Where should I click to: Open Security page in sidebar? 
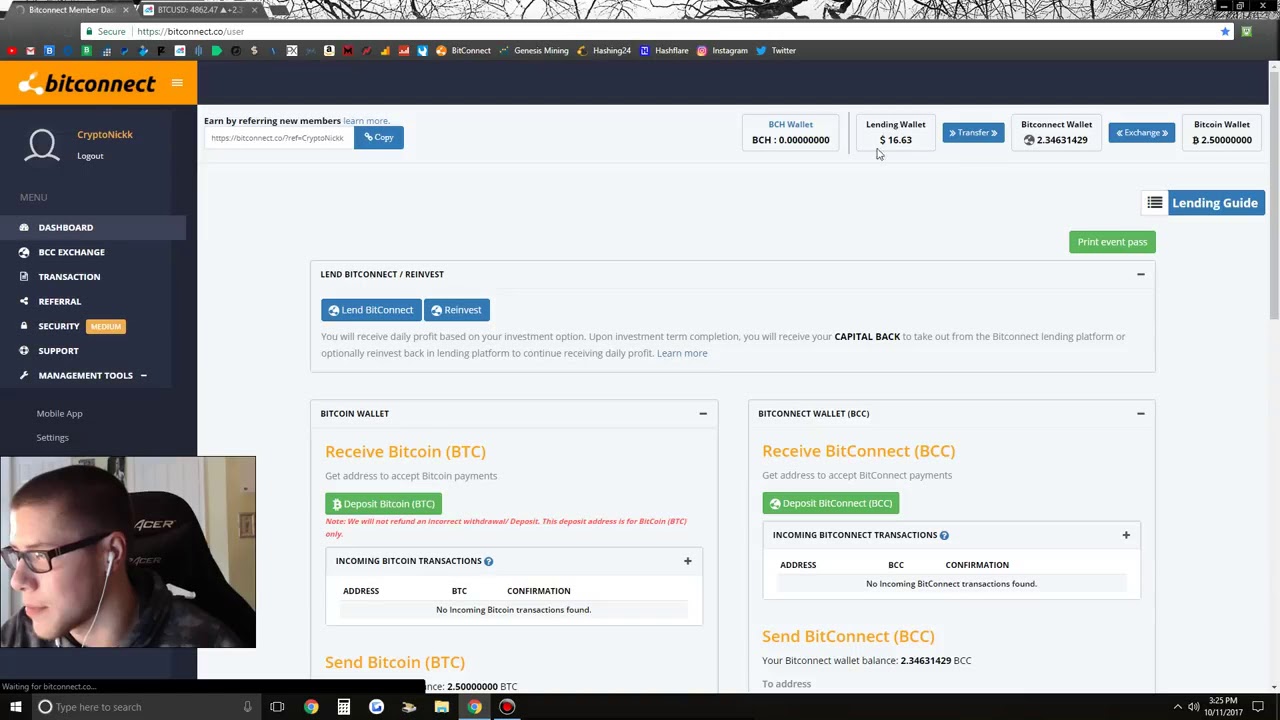[x=92, y=326]
